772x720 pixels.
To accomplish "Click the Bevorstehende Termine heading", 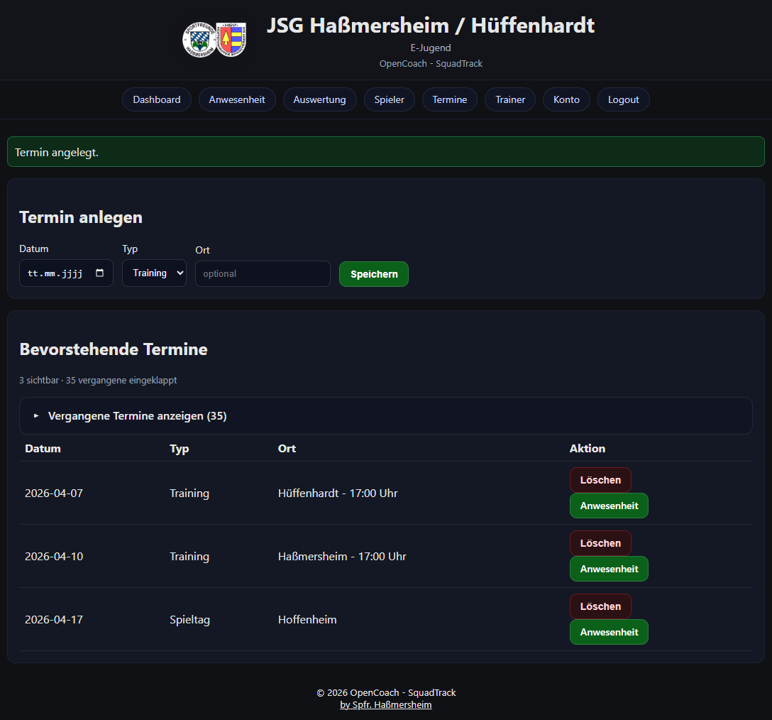I will point(113,349).
